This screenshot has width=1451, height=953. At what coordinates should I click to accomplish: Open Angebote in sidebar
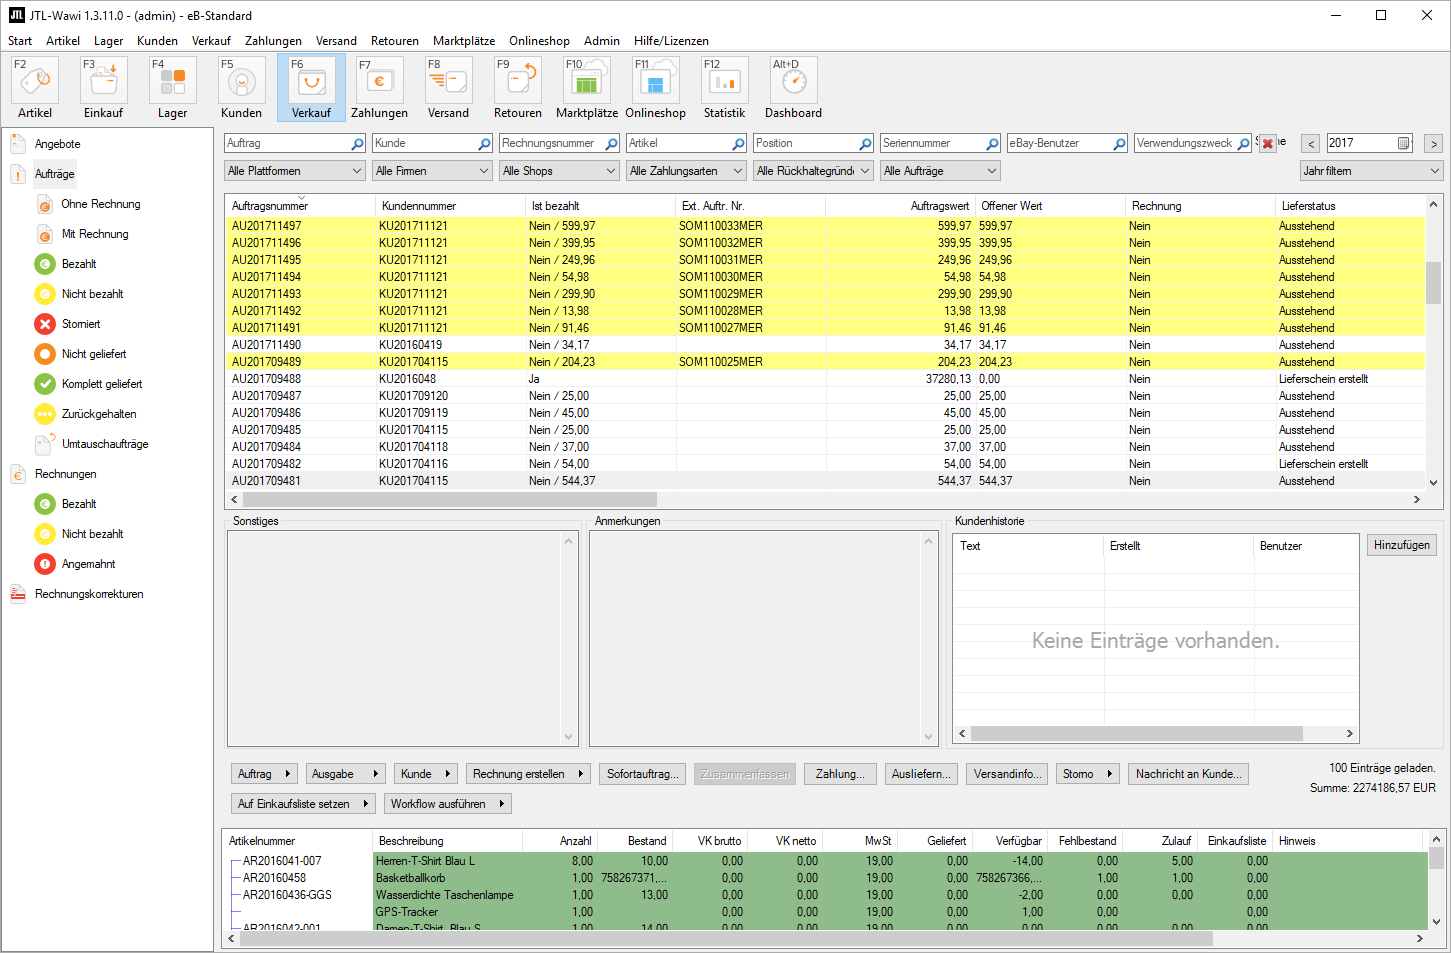click(x=57, y=144)
